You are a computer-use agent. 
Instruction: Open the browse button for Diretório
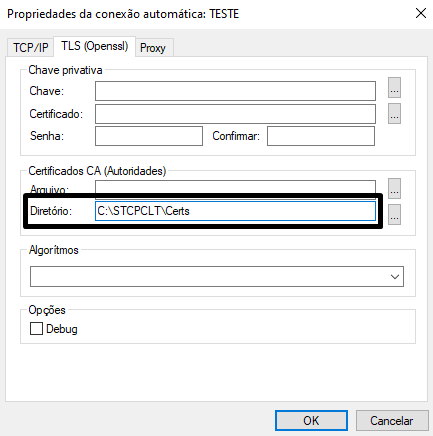[x=394, y=215]
